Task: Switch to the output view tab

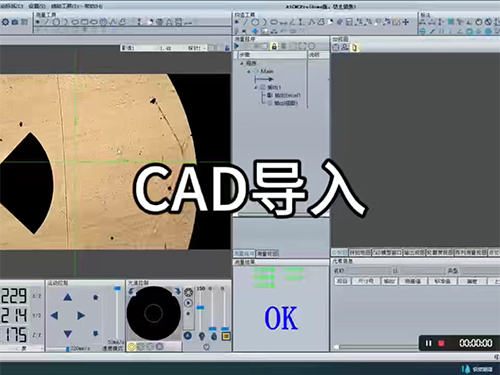Action: tap(414, 253)
